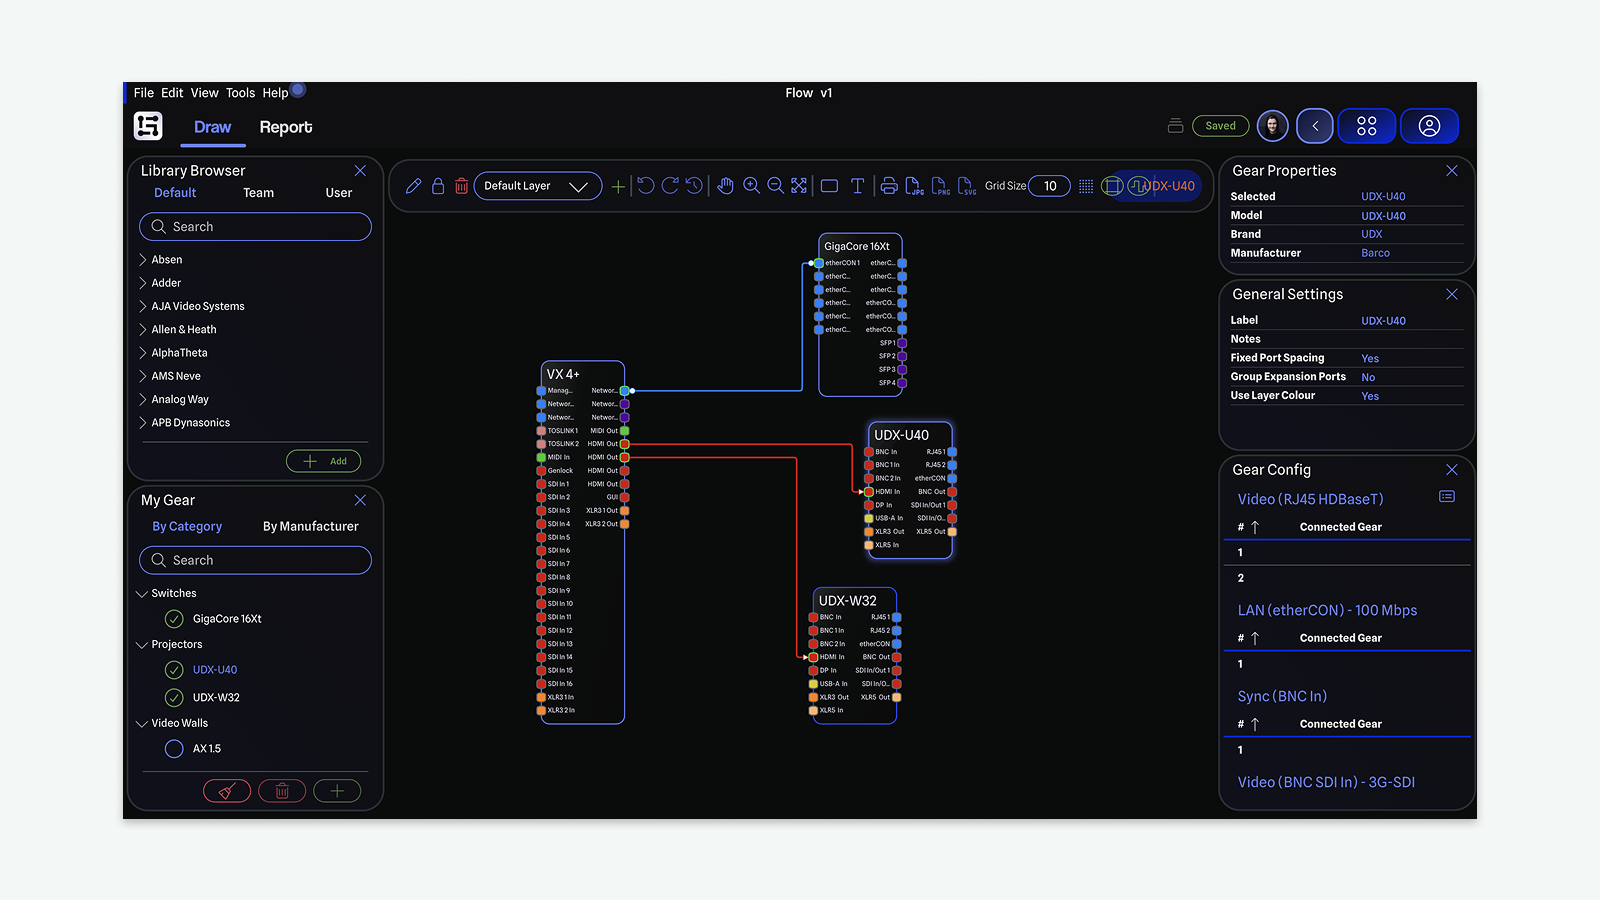1600x900 pixels.
Task: Open the Tools menu
Action: pos(240,93)
